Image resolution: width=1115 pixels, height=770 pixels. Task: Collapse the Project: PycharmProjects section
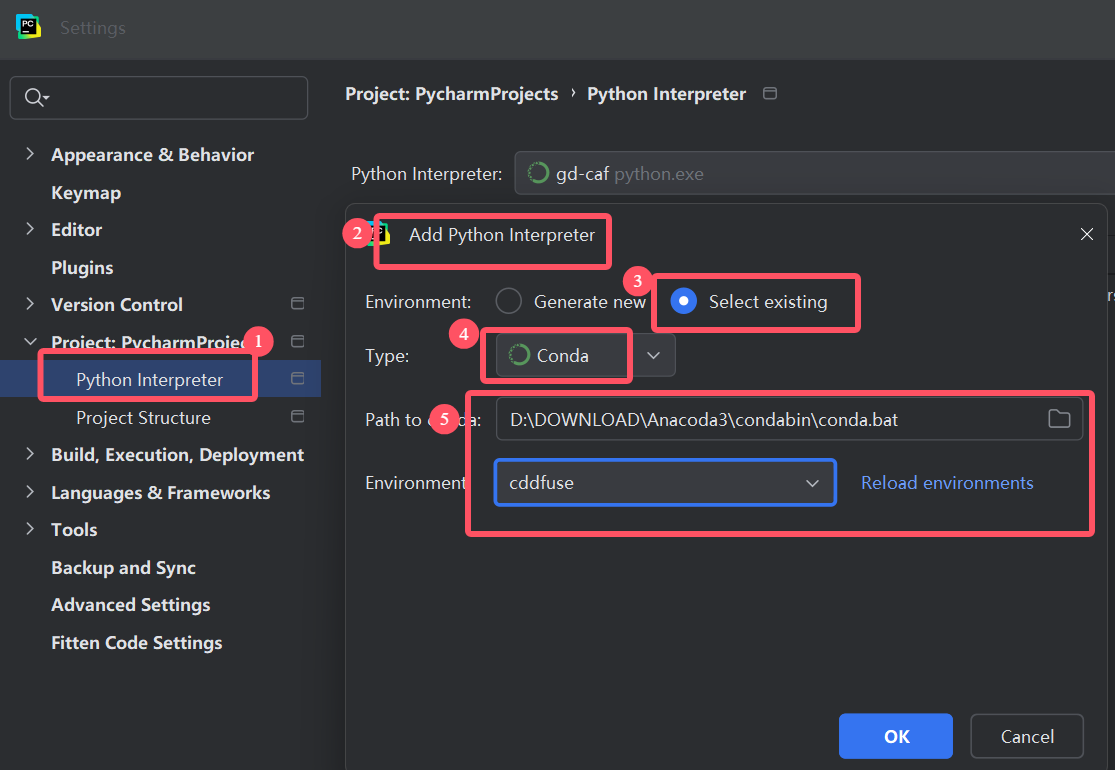tap(30, 341)
